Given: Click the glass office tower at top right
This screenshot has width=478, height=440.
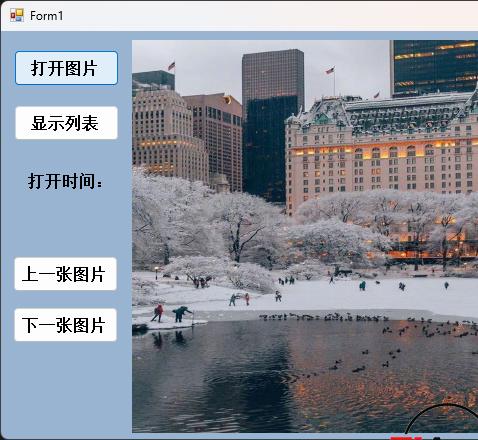Looking at the screenshot, I should click(435, 68).
